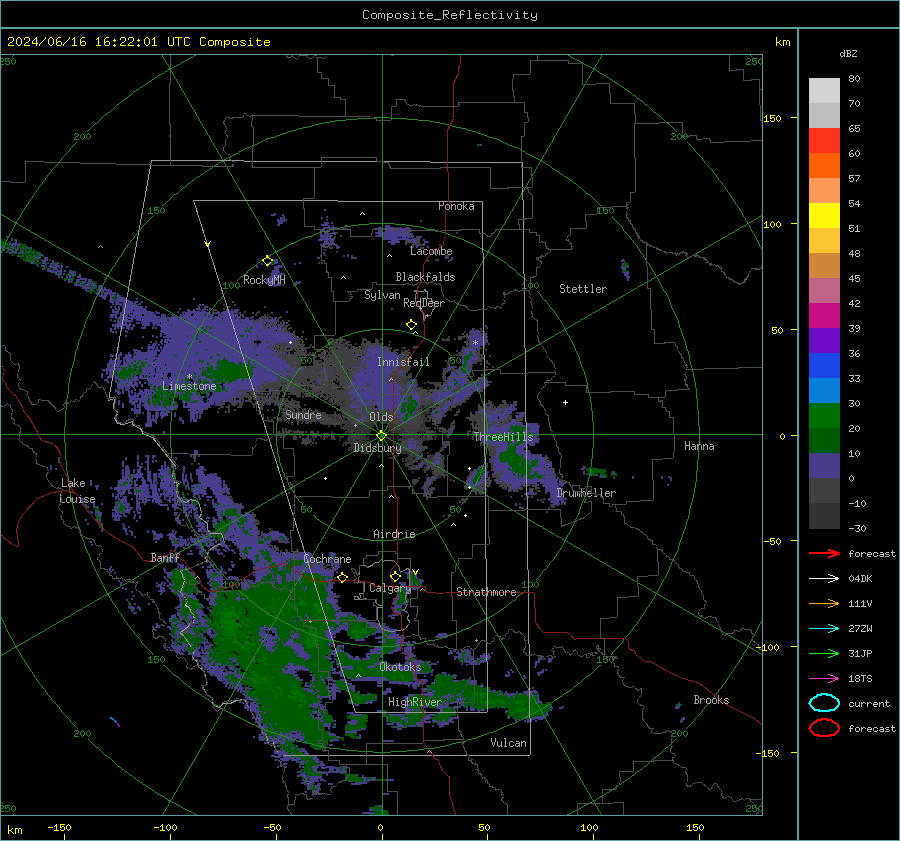Click the cyan 27ZW arrow legend icon
Viewport: 900px width, 841px height.
[x=824, y=629]
